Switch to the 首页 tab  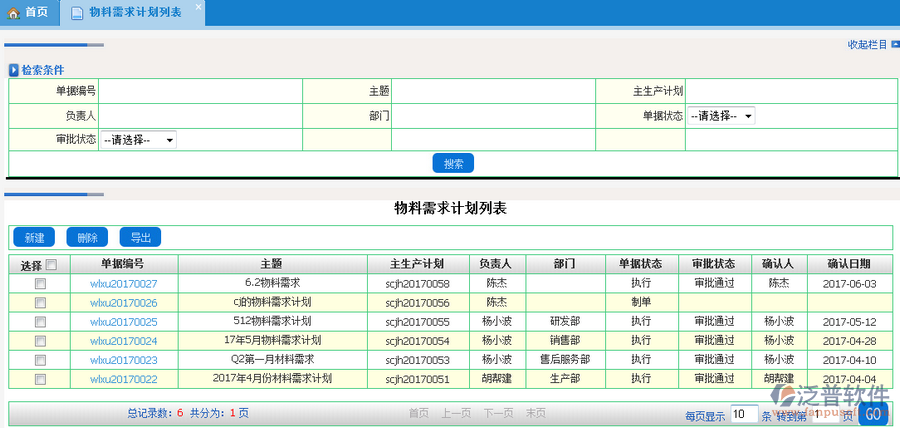click(x=28, y=13)
